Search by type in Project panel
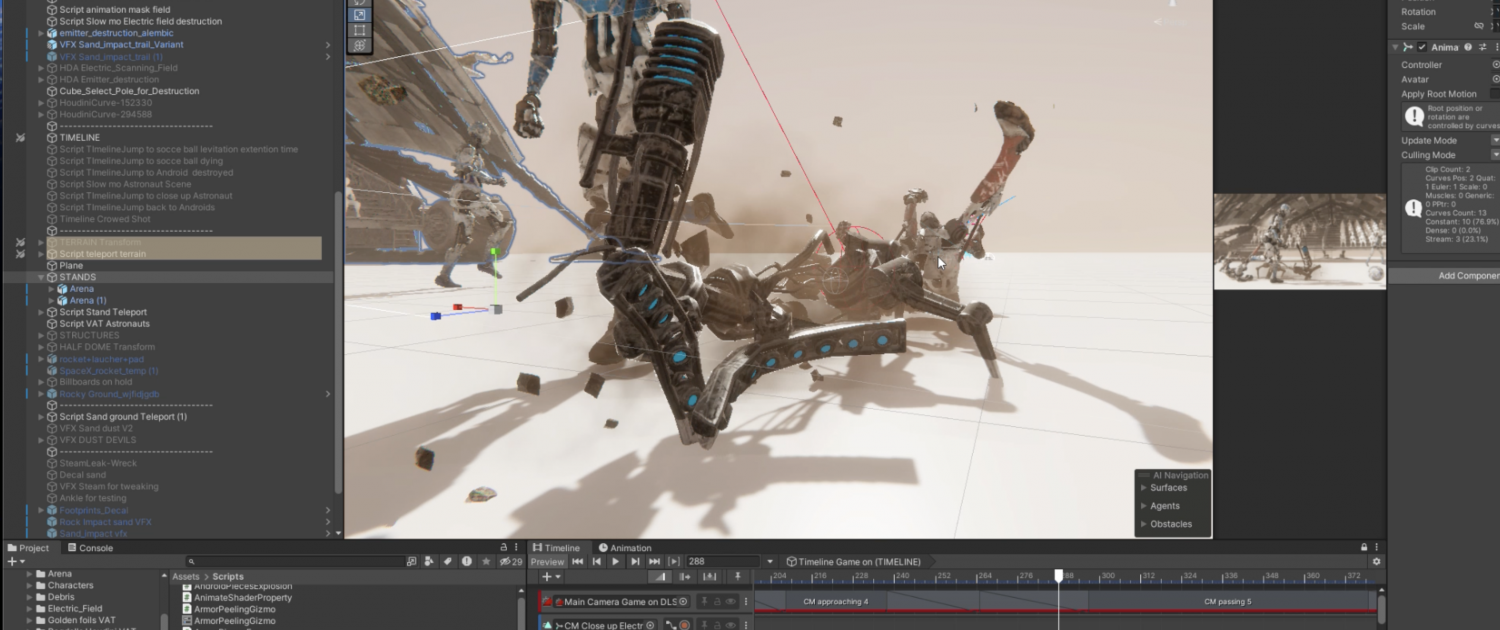The image size is (1500, 630). [430, 562]
